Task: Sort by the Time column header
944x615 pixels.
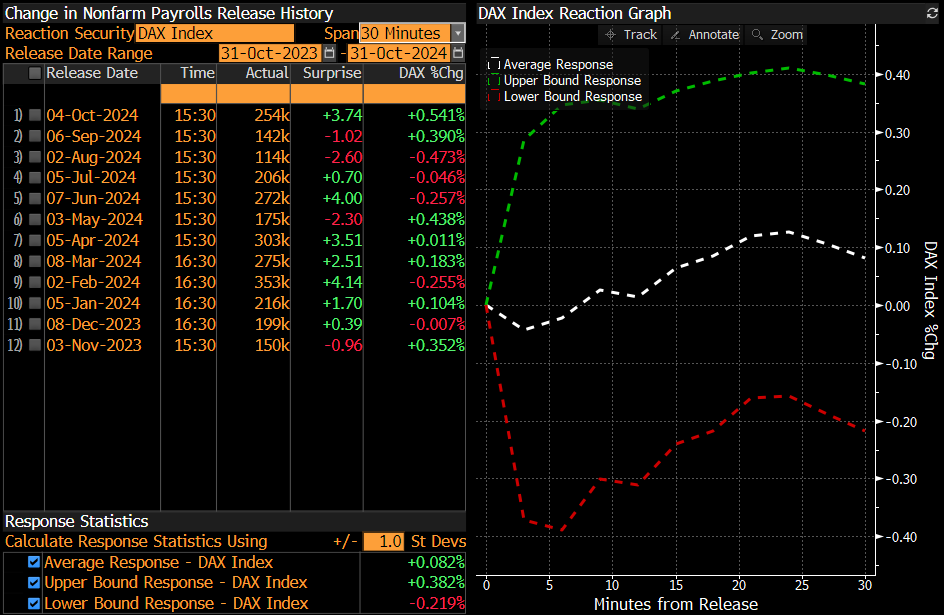Action: click(197, 73)
